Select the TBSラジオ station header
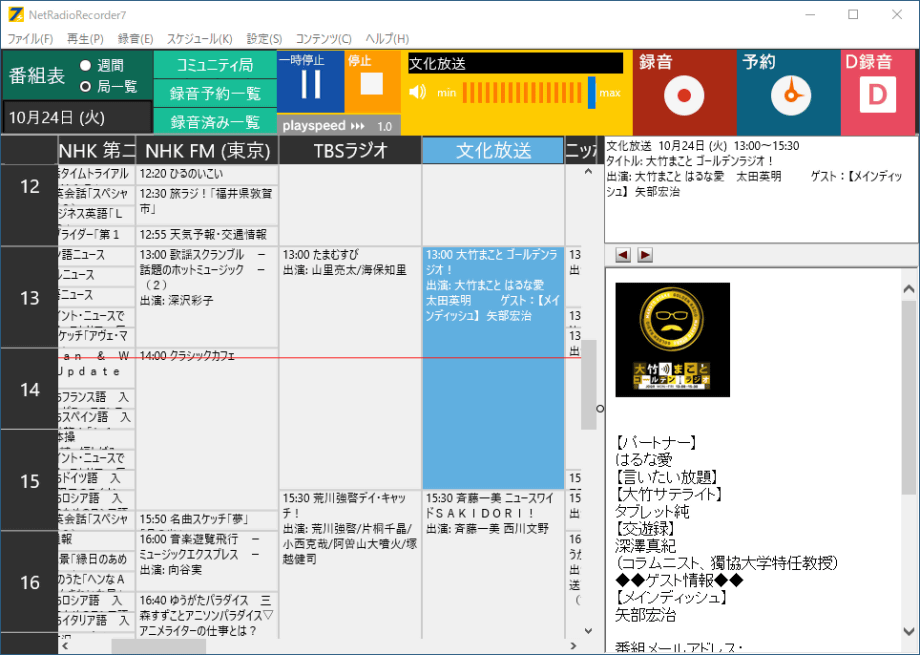 tap(350, 151)
